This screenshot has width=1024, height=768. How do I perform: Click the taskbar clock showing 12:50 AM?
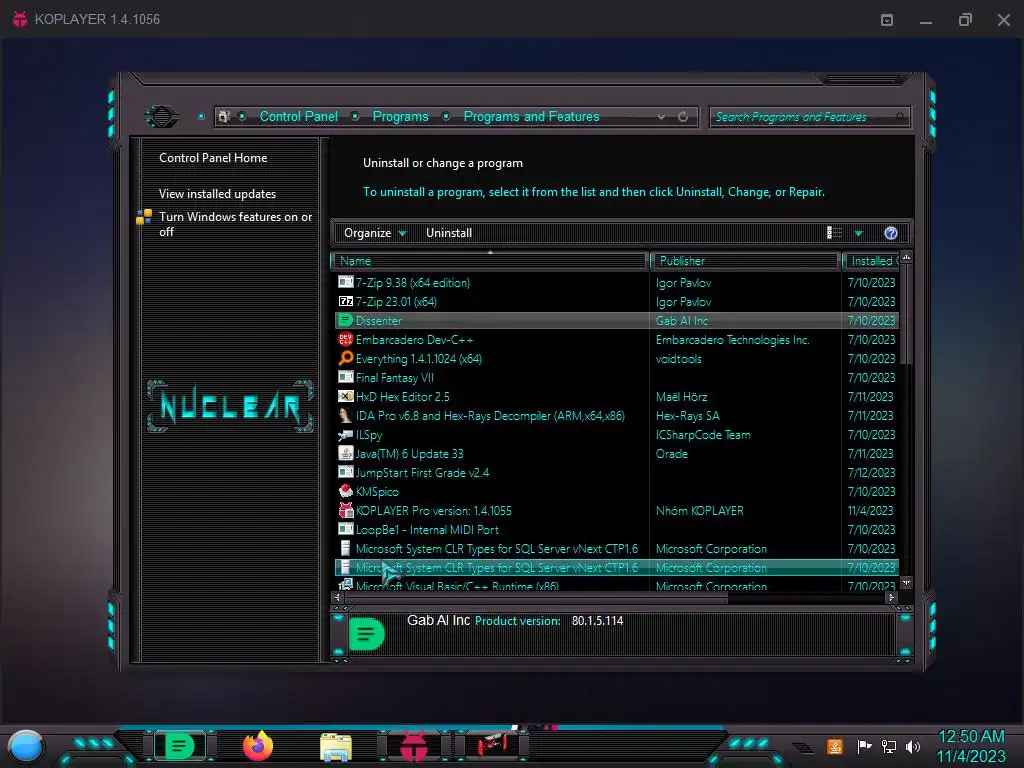pyautogui.click(x=971, y=737)
